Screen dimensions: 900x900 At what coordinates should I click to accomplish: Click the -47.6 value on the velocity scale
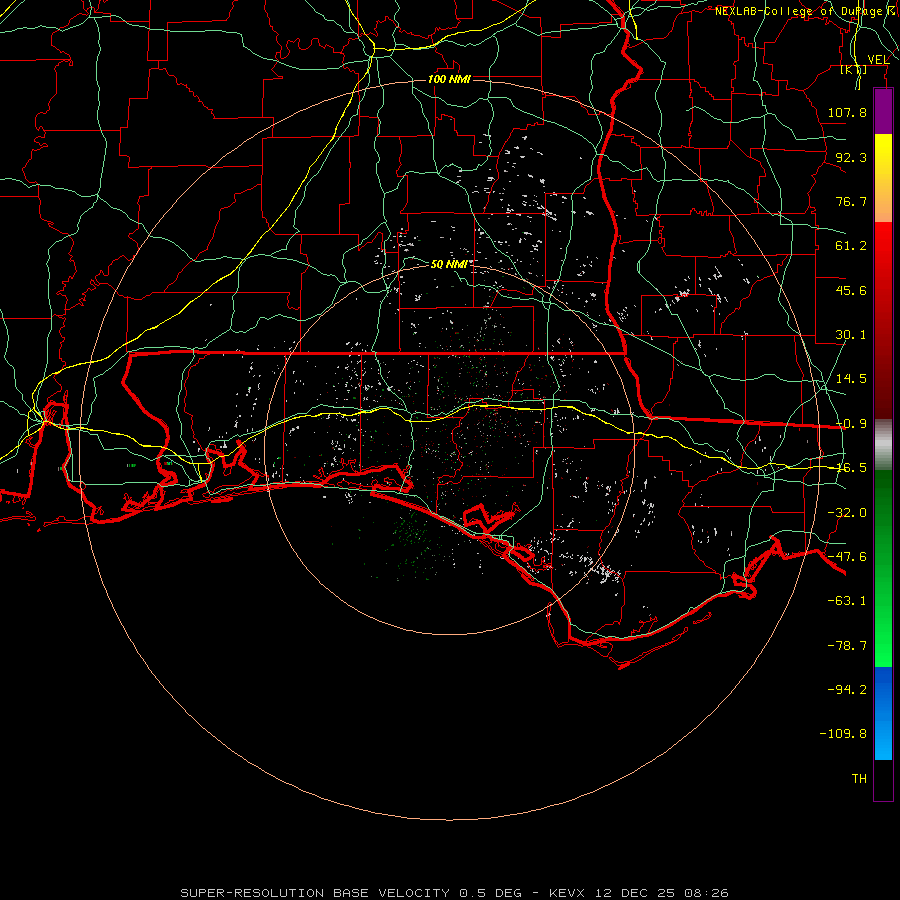tap(847, 557)
